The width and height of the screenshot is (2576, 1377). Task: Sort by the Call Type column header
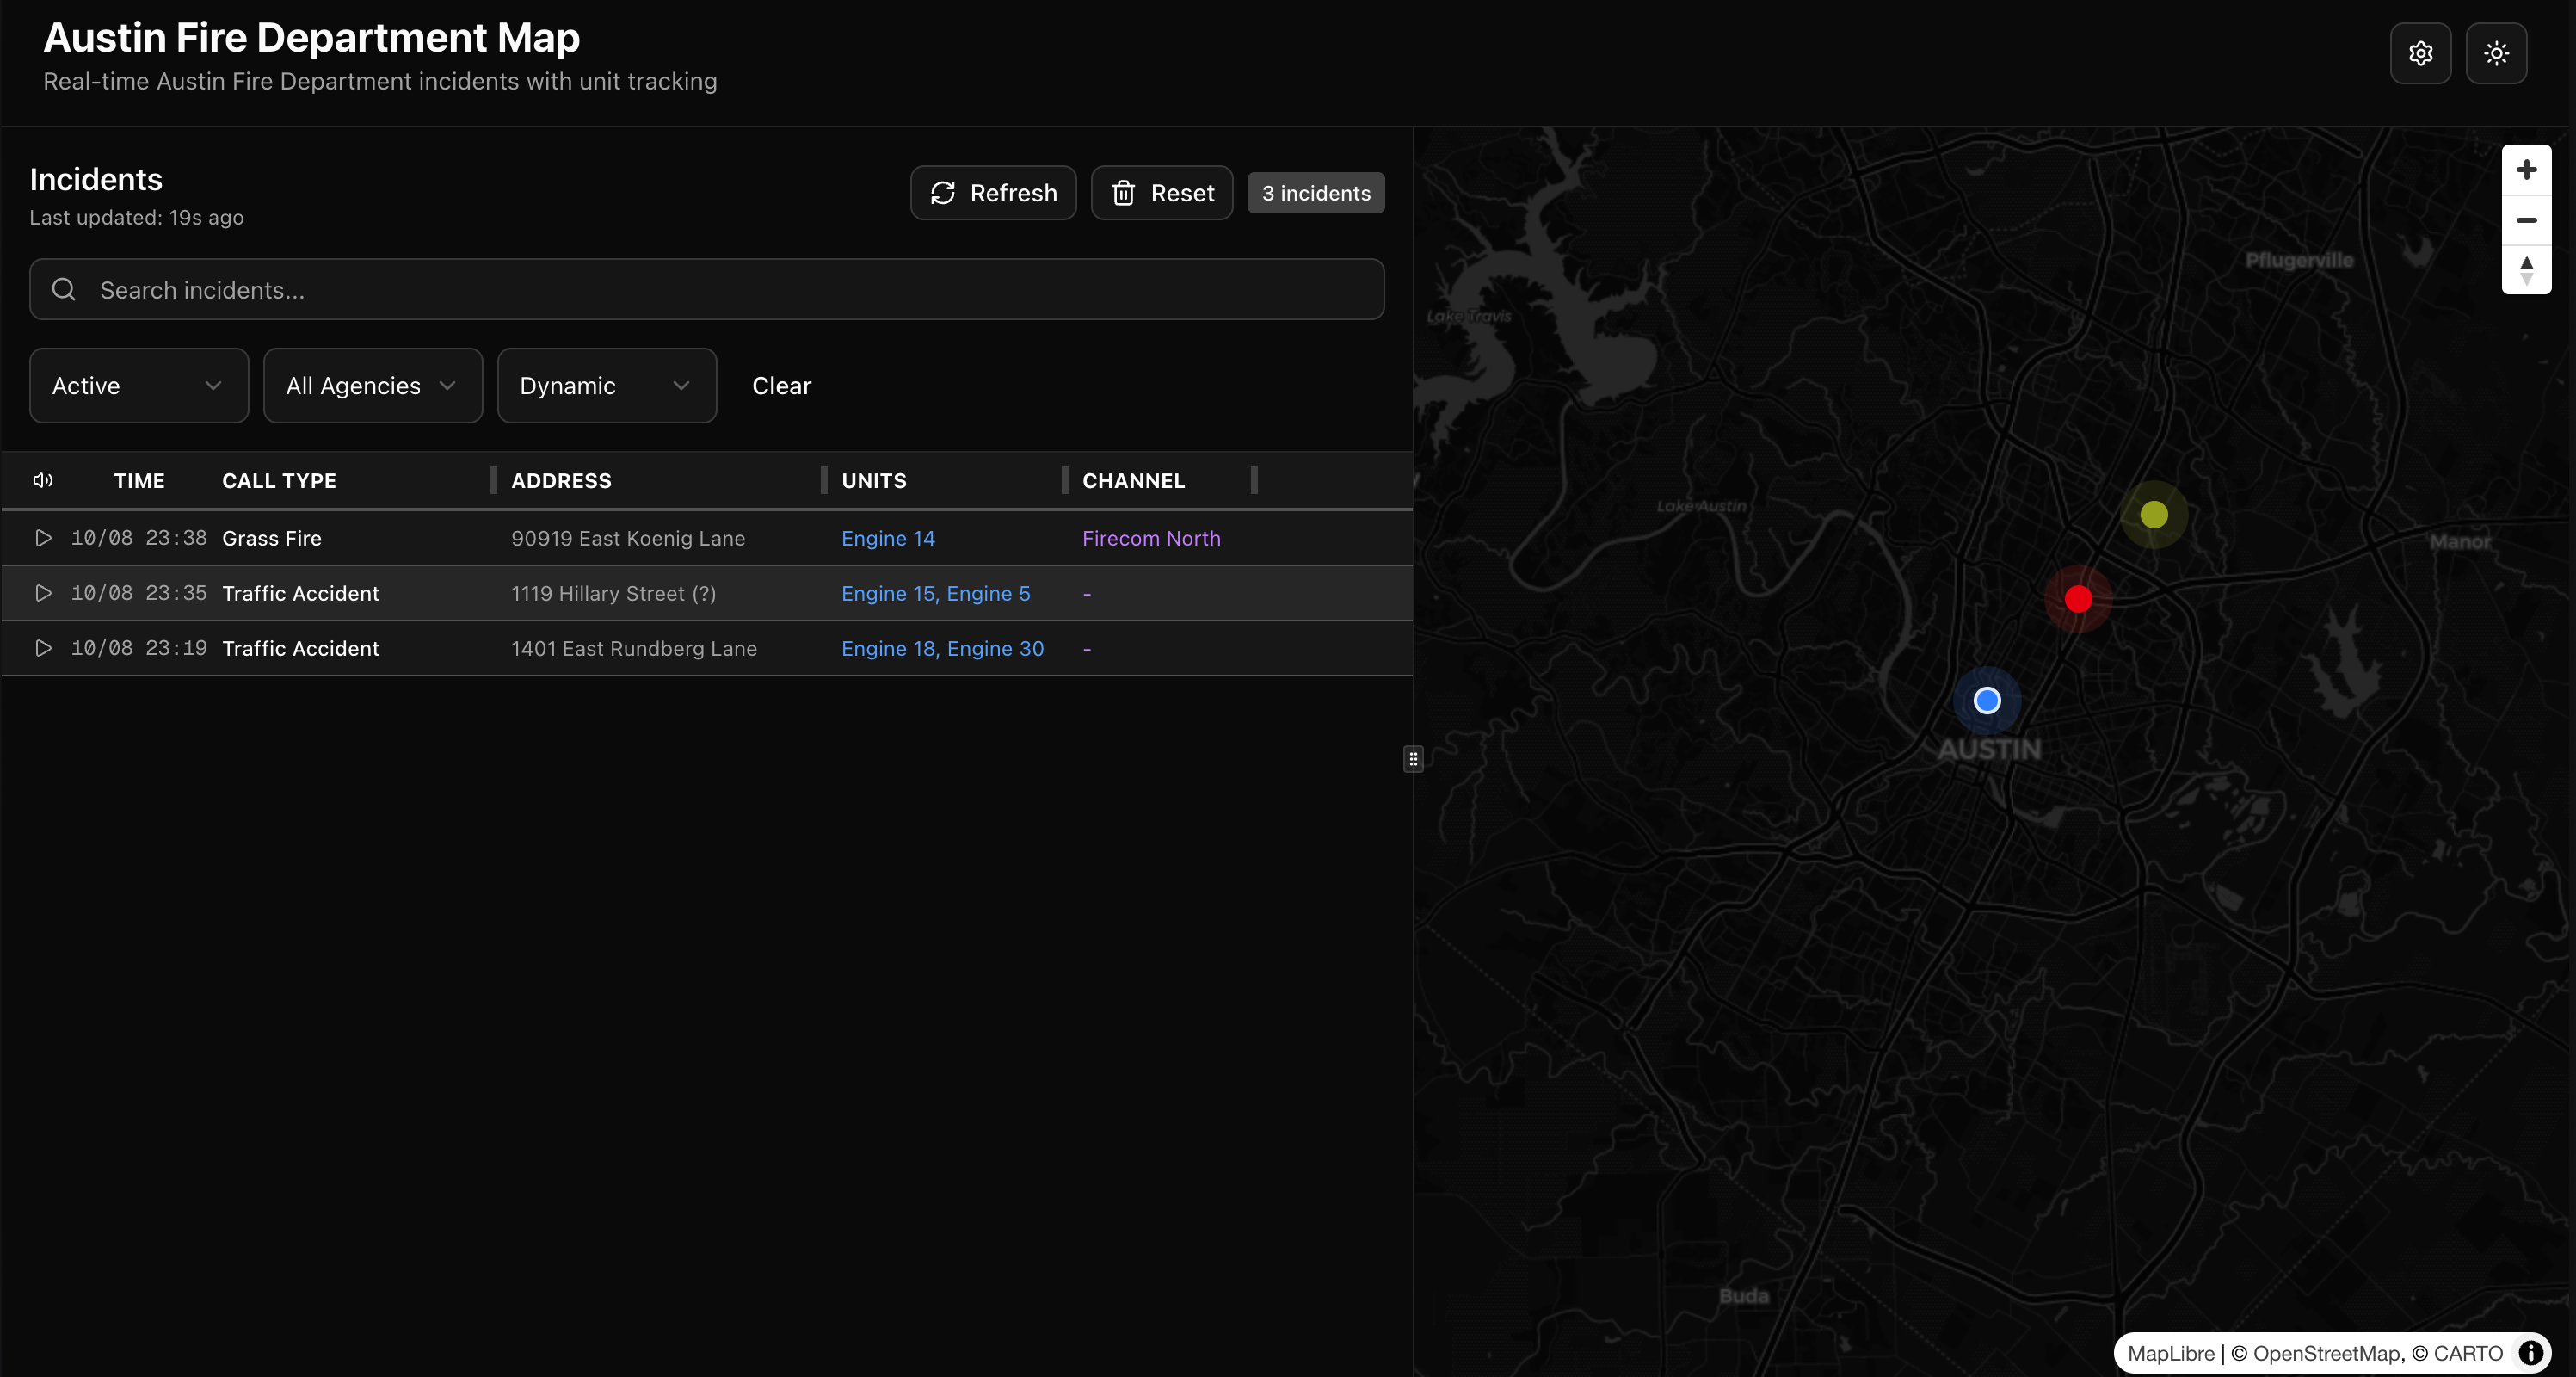279,481
